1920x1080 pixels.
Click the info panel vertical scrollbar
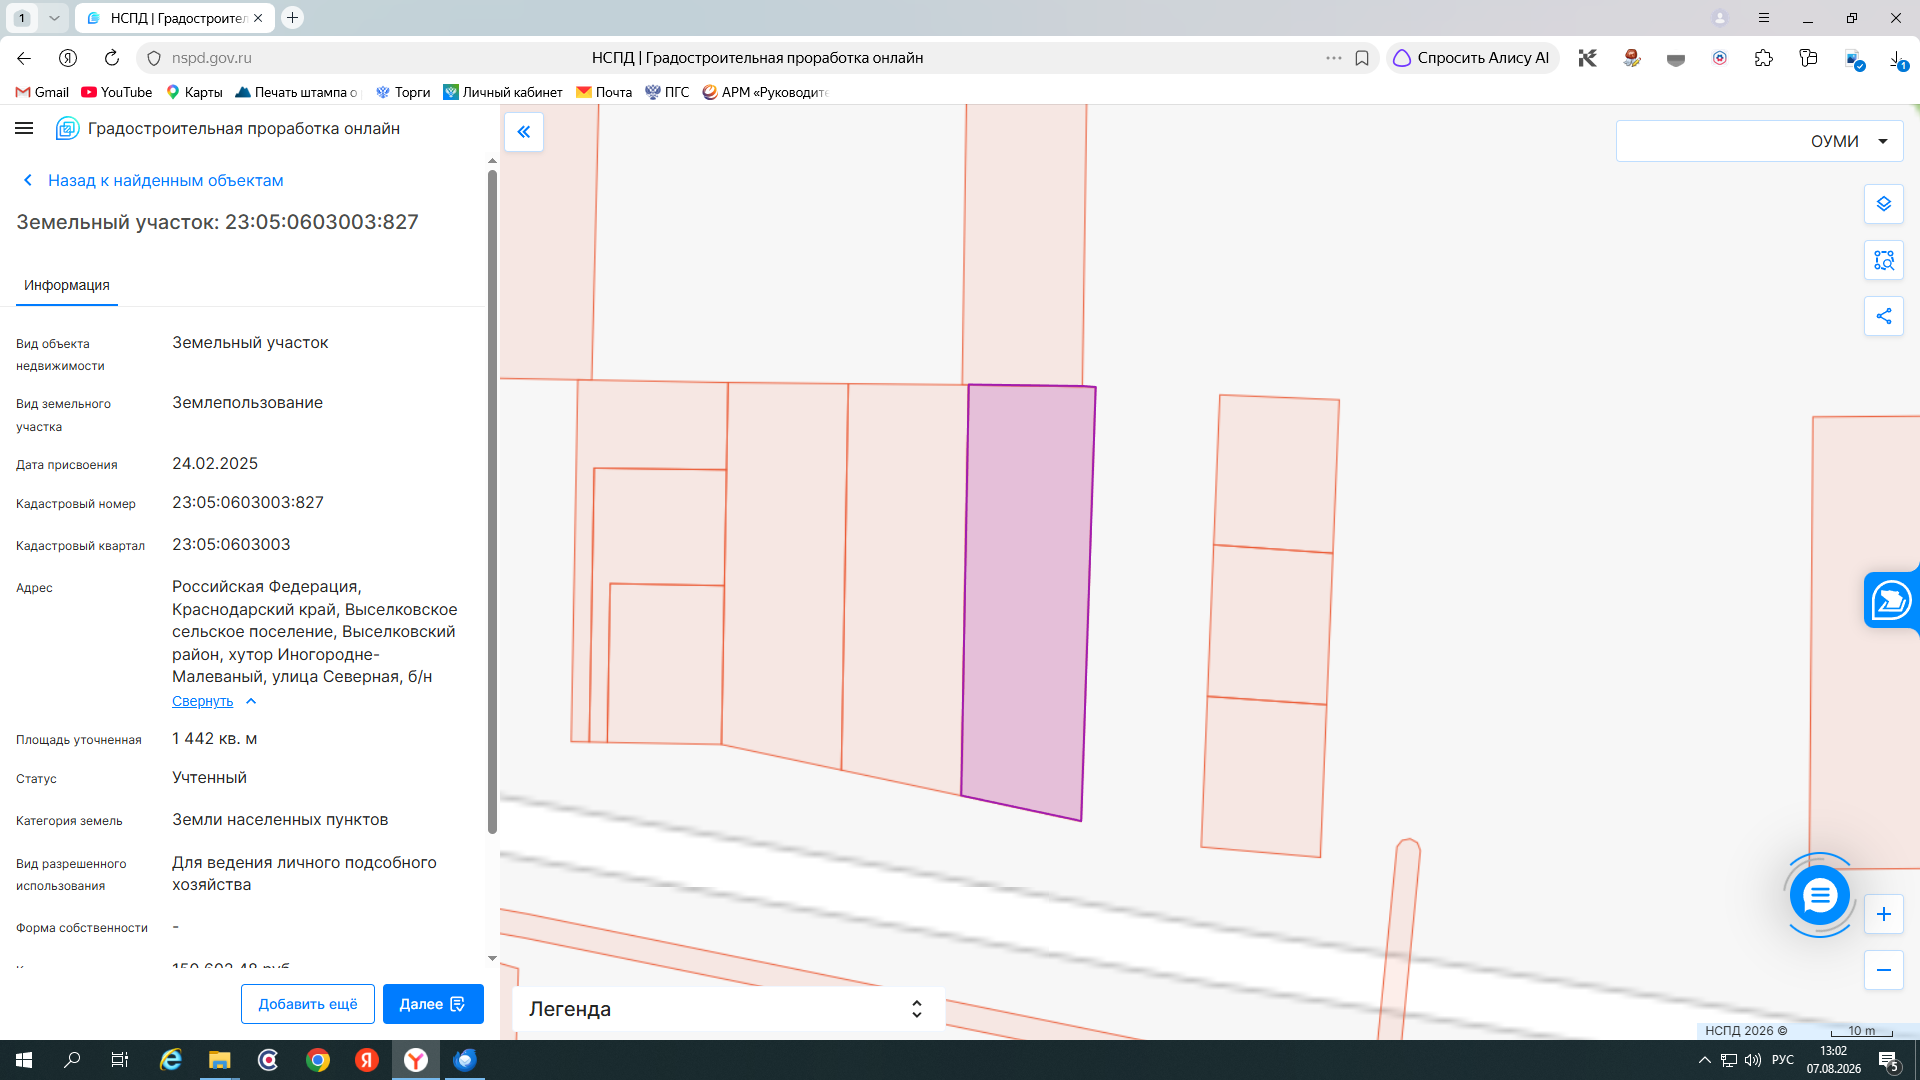tap(492, 500)
